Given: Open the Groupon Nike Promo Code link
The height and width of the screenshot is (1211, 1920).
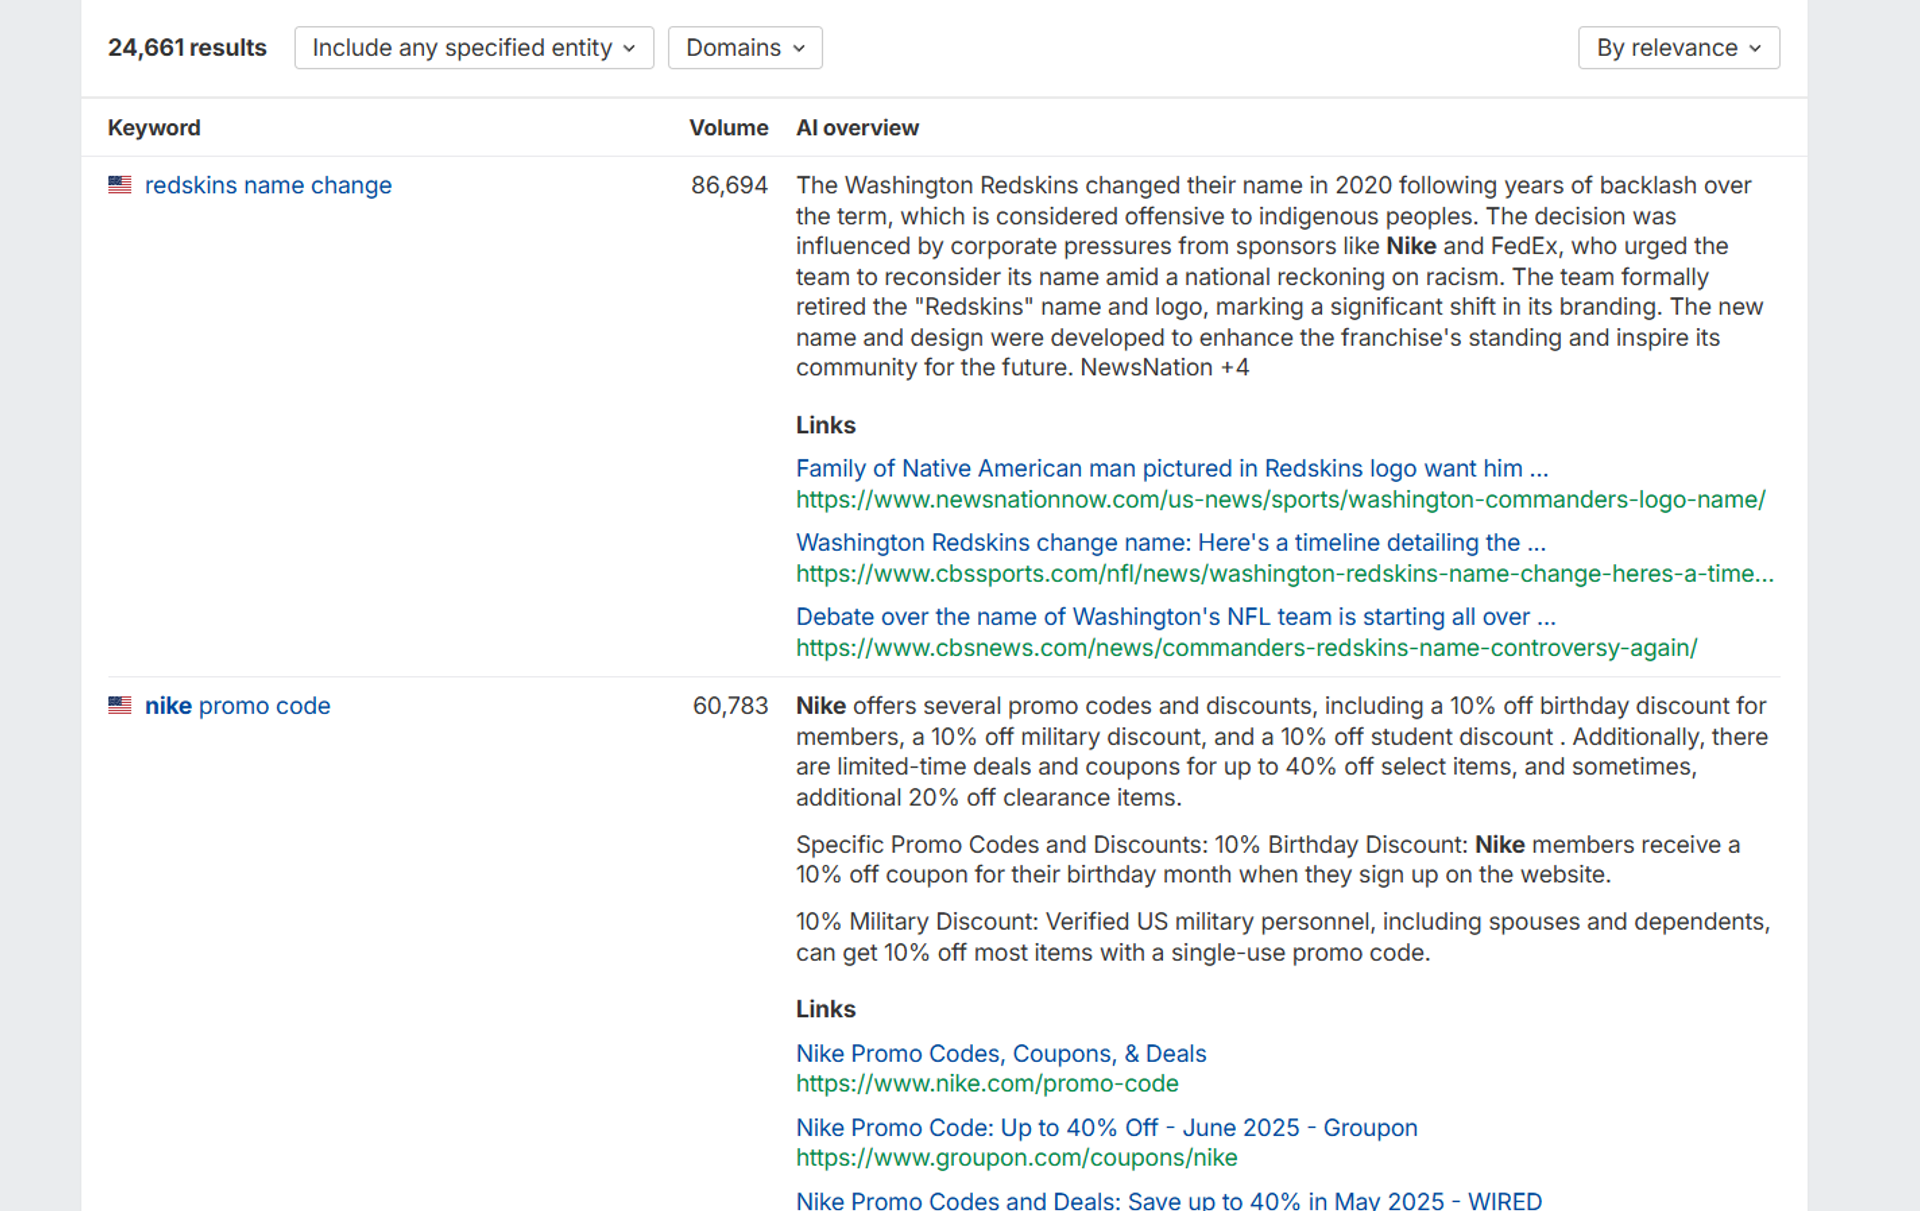Looking at the screenshot, I should click(x=1107, y=1127).
